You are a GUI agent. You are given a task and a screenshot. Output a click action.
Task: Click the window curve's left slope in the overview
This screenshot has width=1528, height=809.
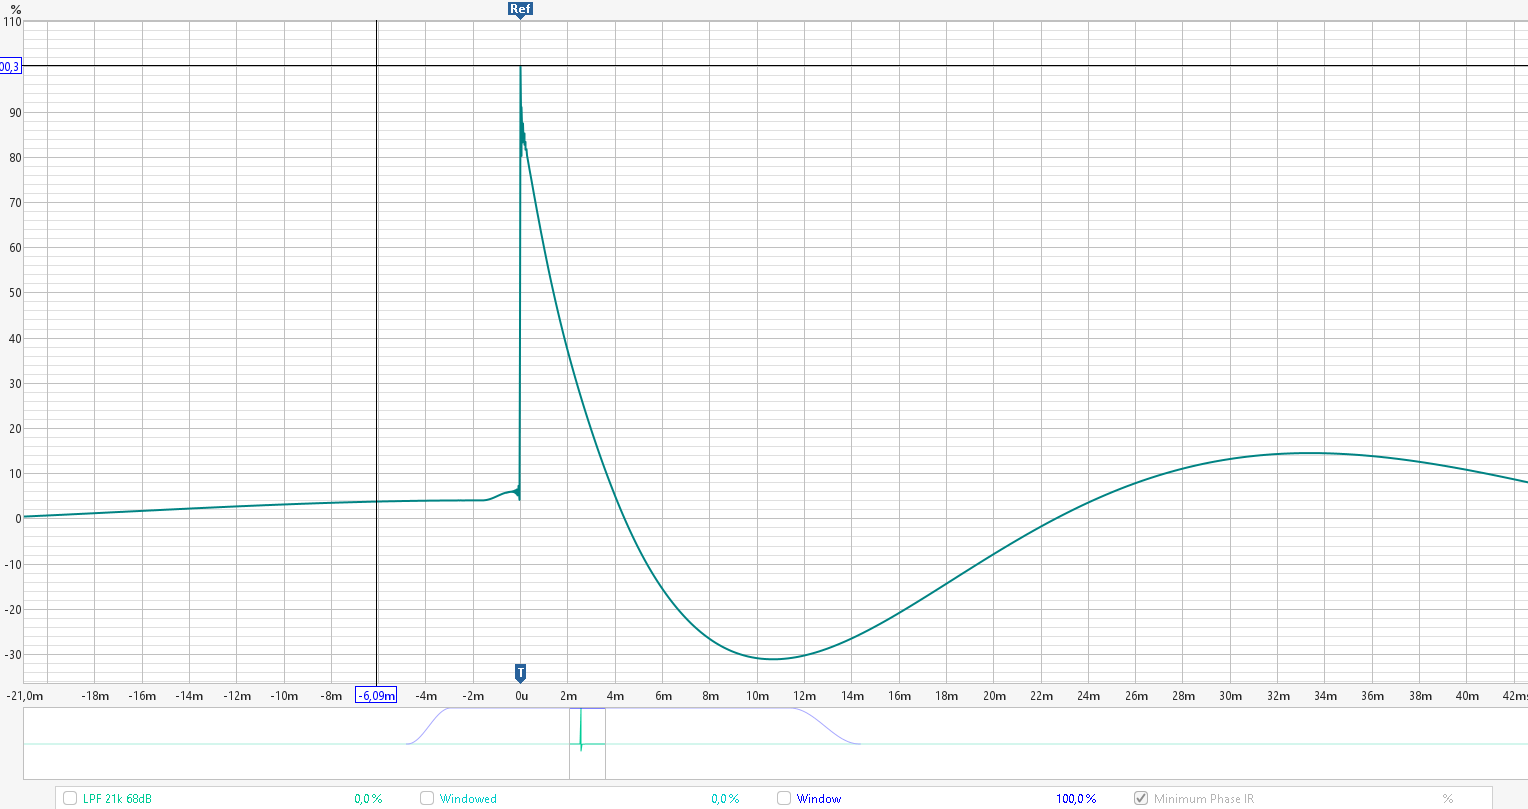tap(427, 723)
